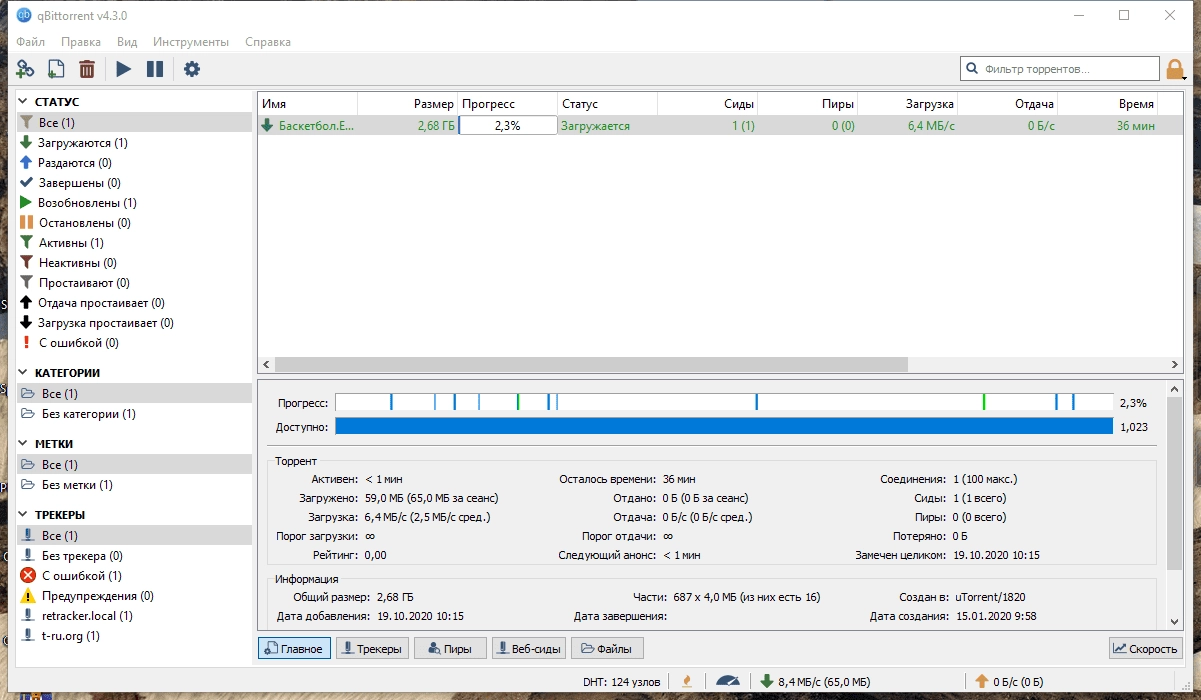Open the Инструменты menu
Image resolution: width=1201 pixels, height=700 pixels.
pos(191,42)
